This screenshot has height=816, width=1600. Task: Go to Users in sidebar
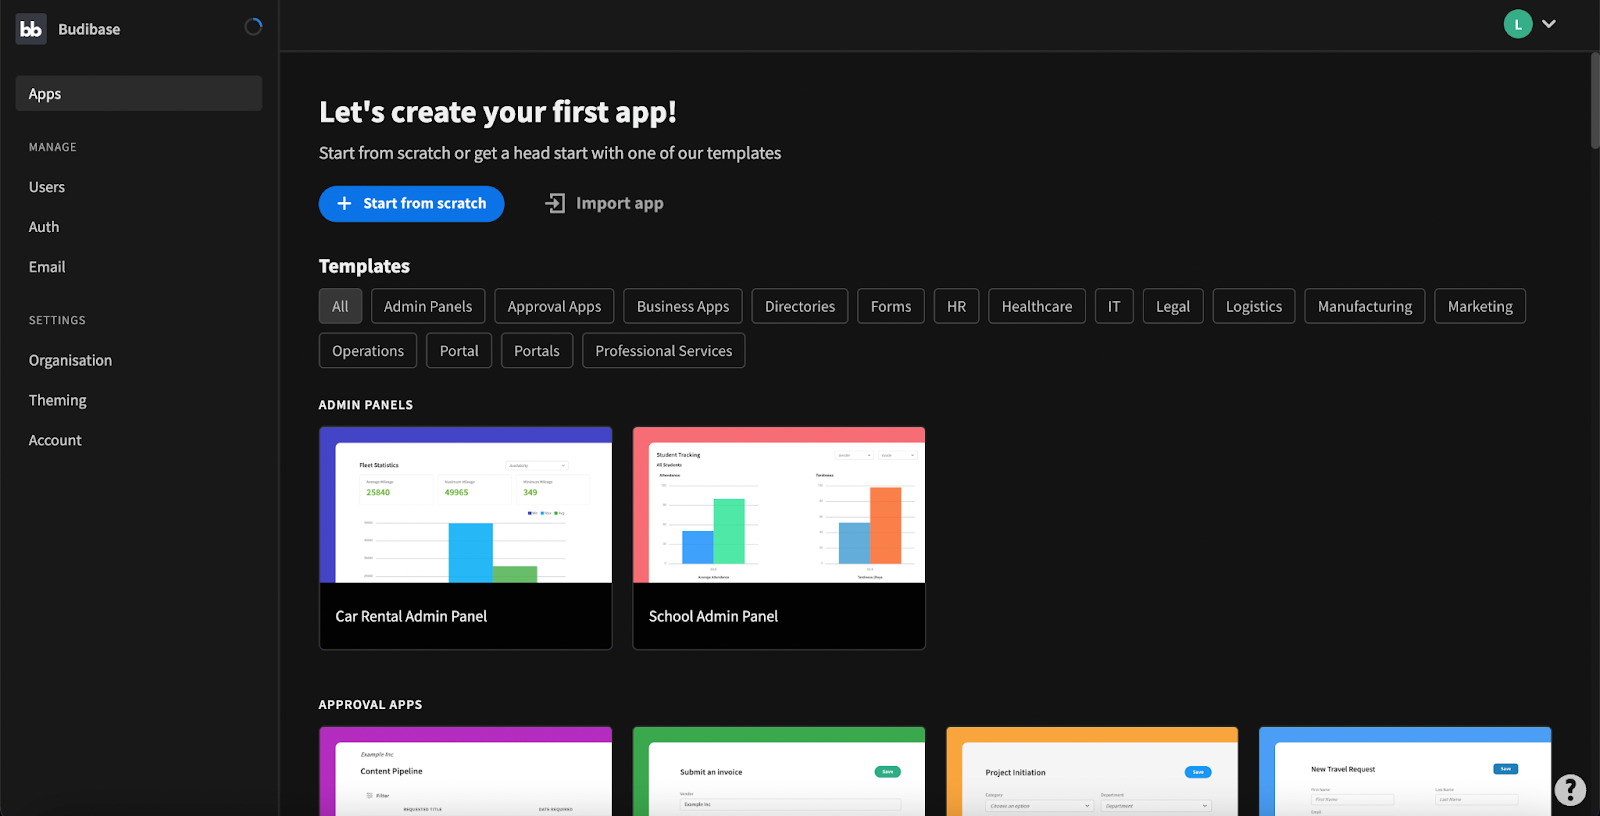47,187
